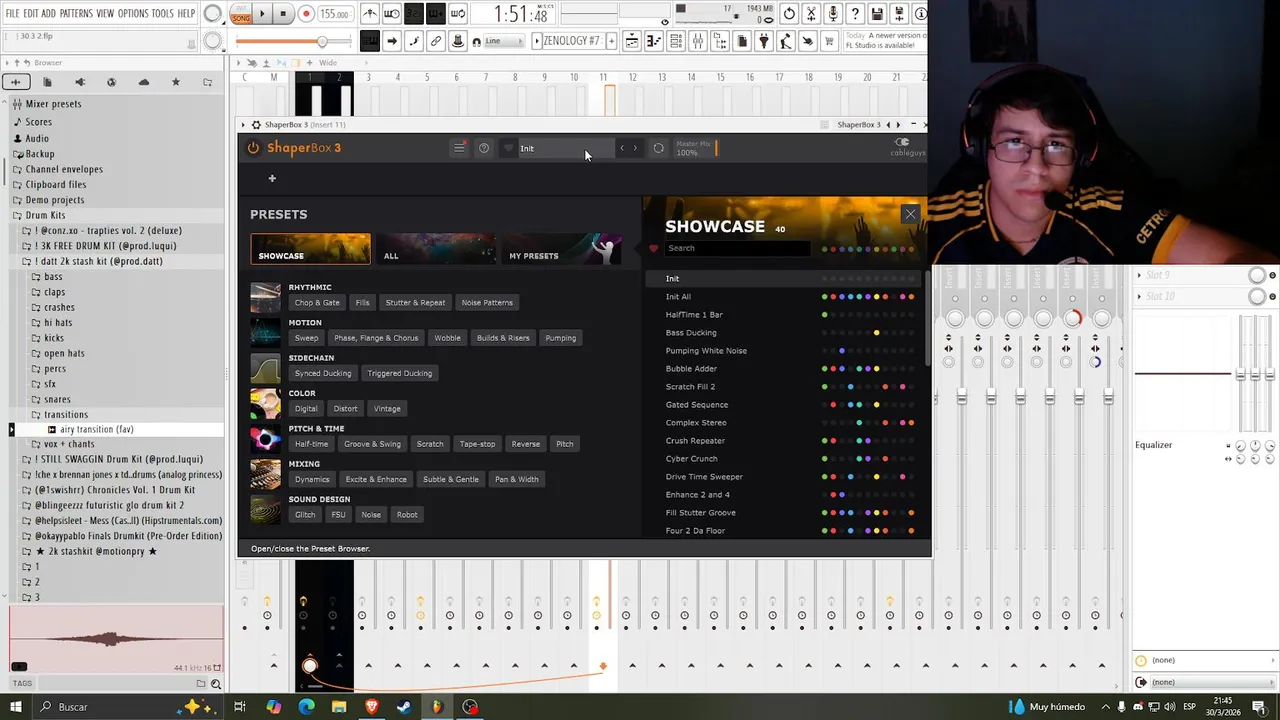Select the Pumping White Noise preset
Viewport: 1280px width, 720px height.
(x=784, y=351)
